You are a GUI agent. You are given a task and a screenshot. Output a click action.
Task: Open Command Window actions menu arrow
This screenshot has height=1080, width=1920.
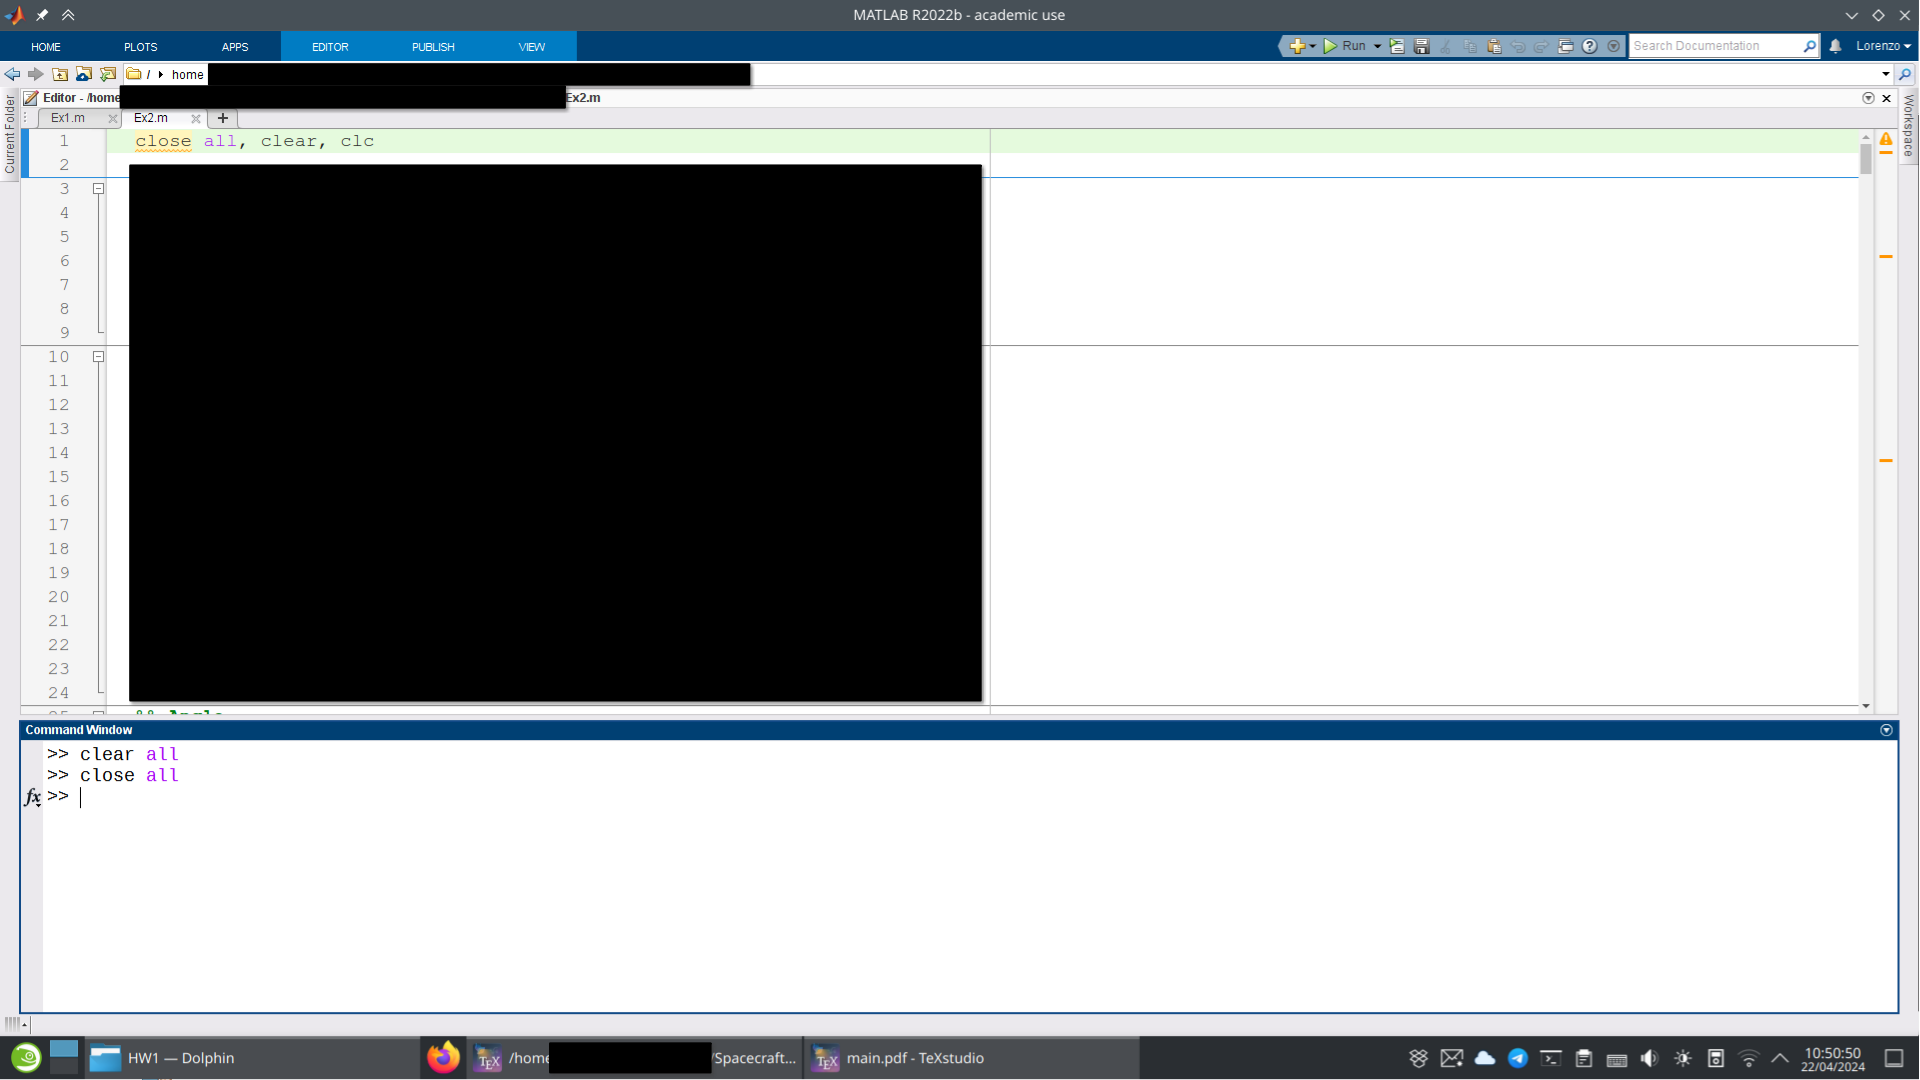click(x=1886, y=730)
